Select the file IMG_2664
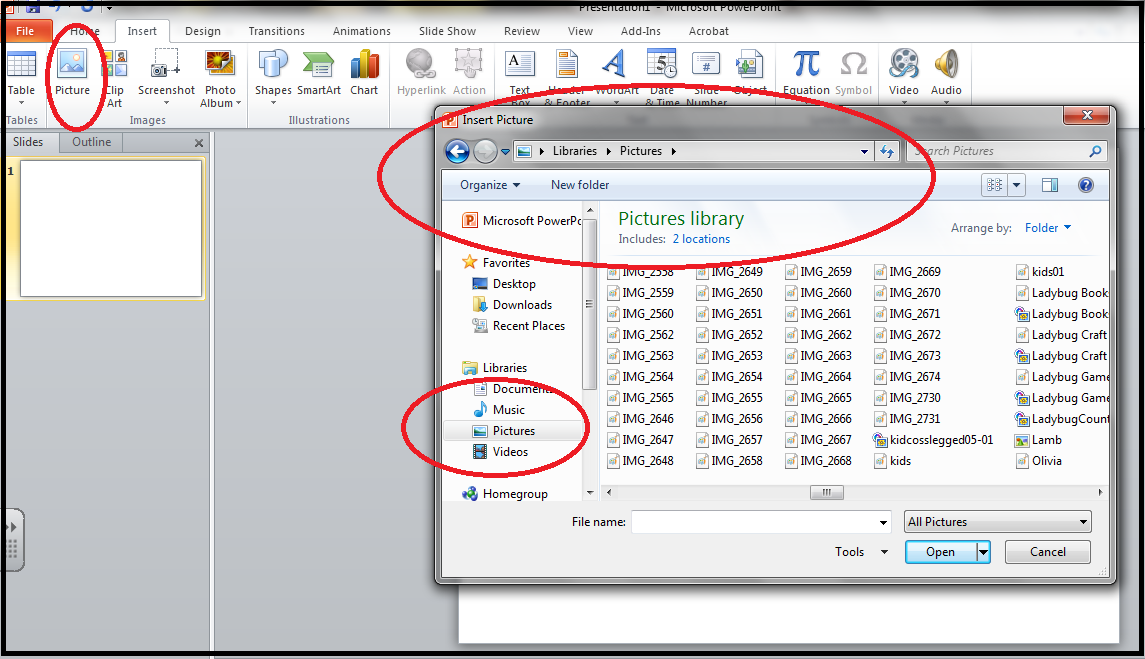 [x=818, y=377]
